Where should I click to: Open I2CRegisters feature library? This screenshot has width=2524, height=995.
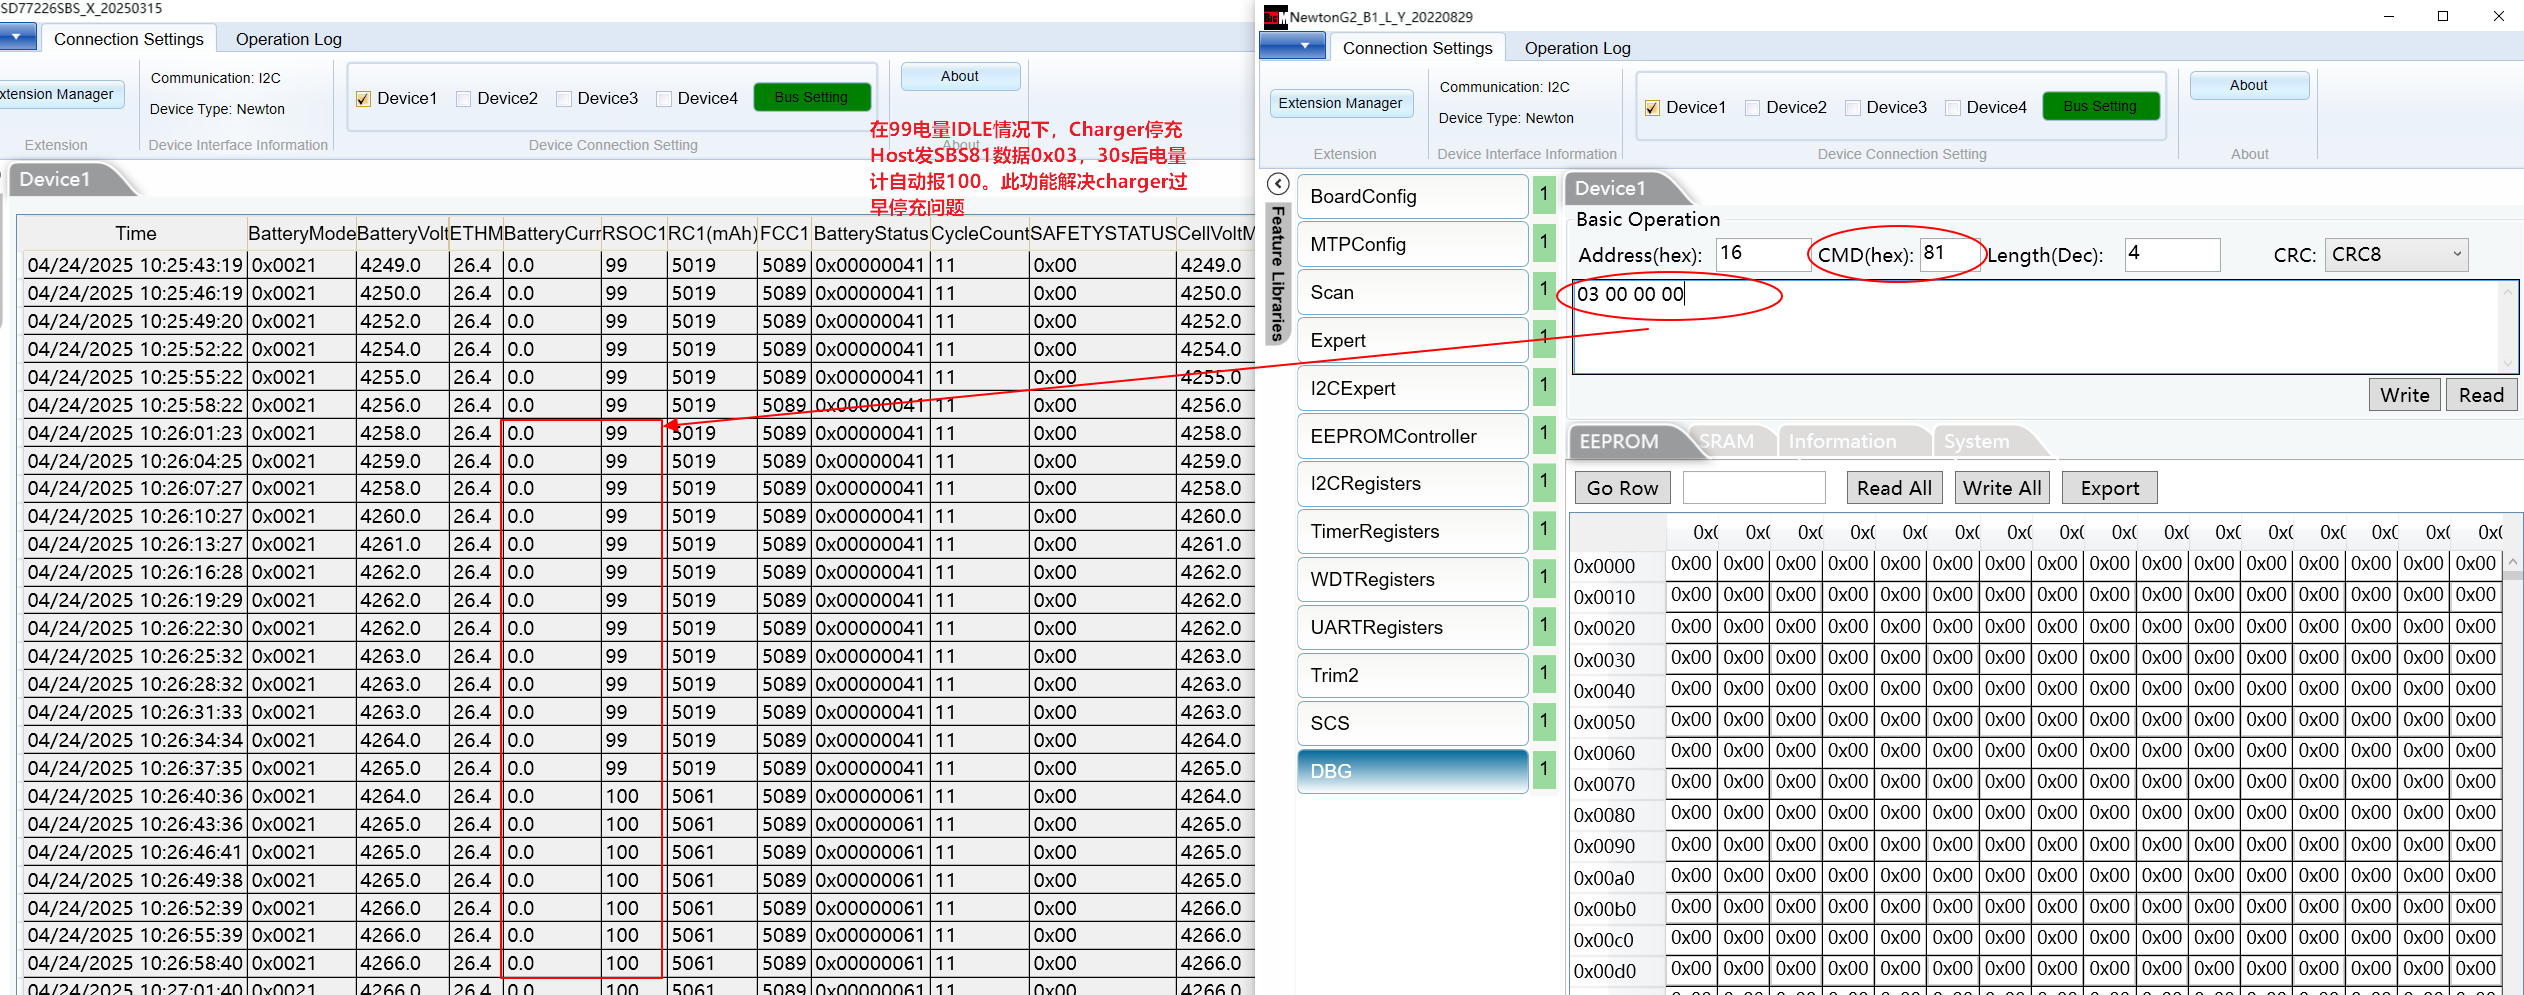[x=1413, y=484]
